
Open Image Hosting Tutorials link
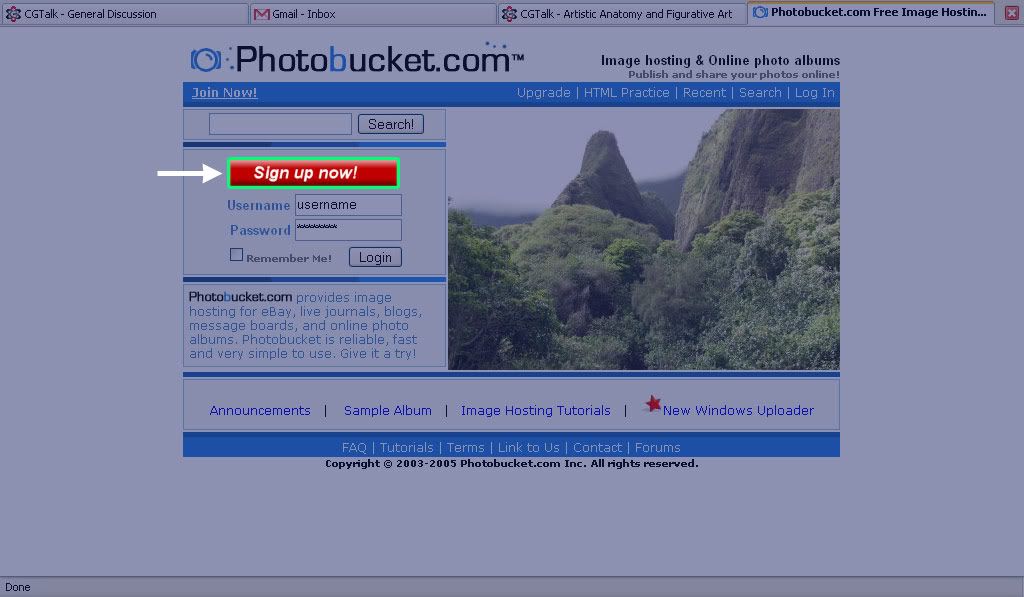(536, 411)
